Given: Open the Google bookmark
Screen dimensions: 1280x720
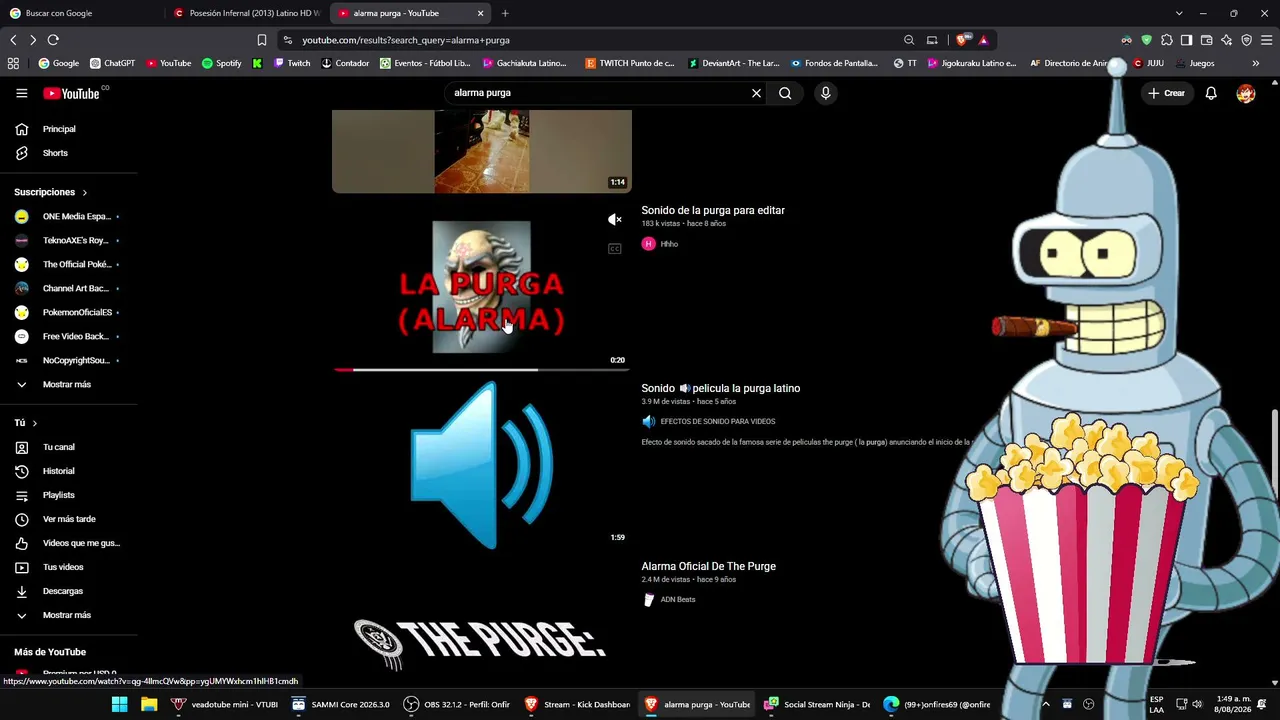Looking at the screenshot, I should [x=58, y=63].
